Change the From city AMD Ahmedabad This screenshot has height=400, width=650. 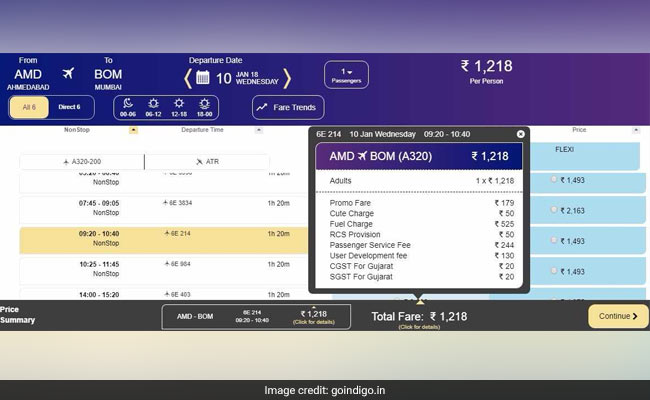coord(28,74)
